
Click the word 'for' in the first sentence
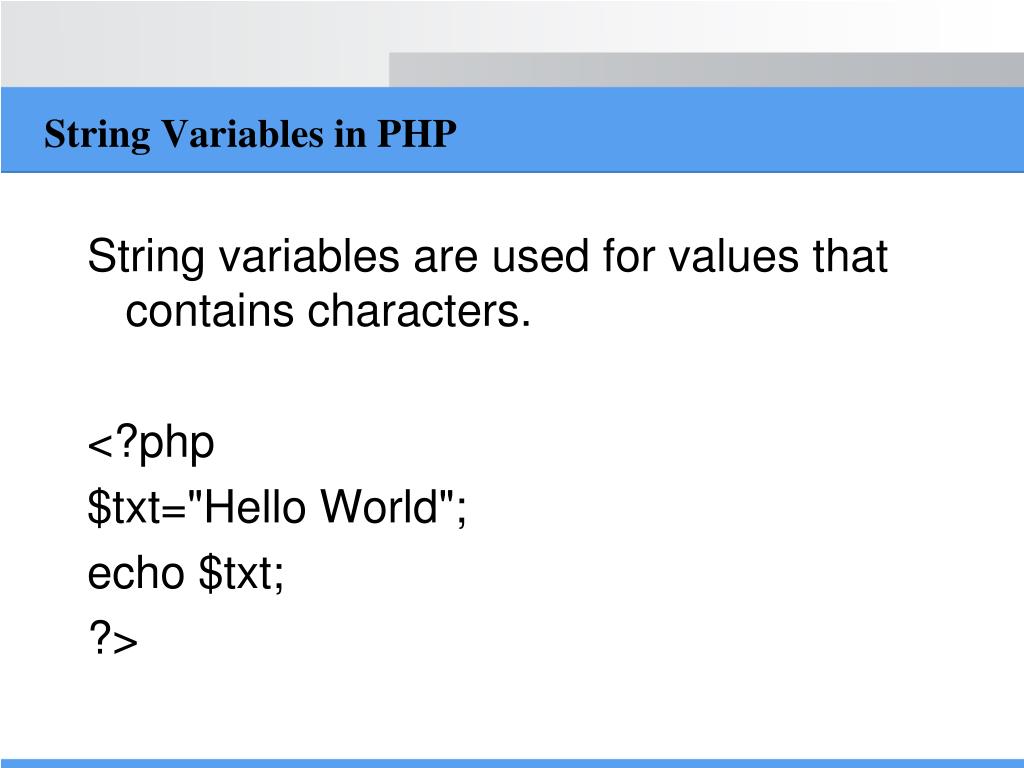pyautogui.click(x=628, y=255)
